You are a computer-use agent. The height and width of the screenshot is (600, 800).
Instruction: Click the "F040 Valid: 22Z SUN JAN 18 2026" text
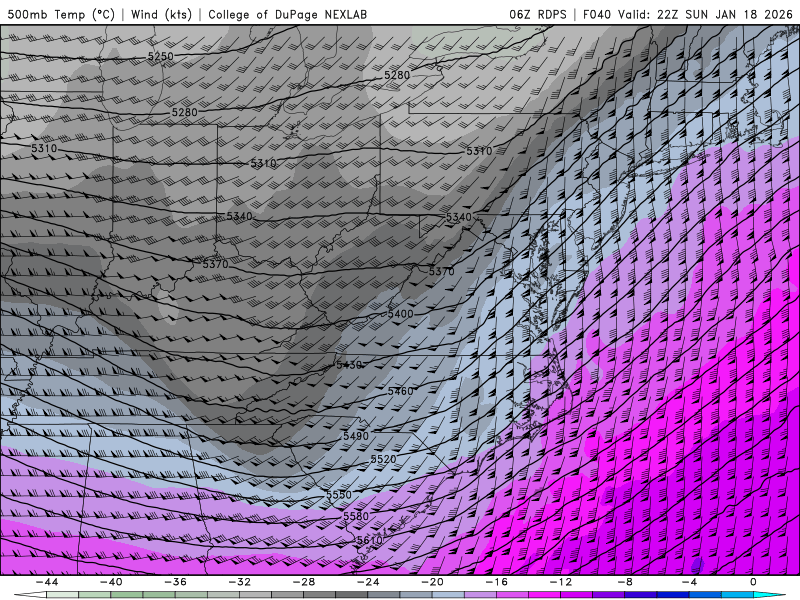coord(688,14)
